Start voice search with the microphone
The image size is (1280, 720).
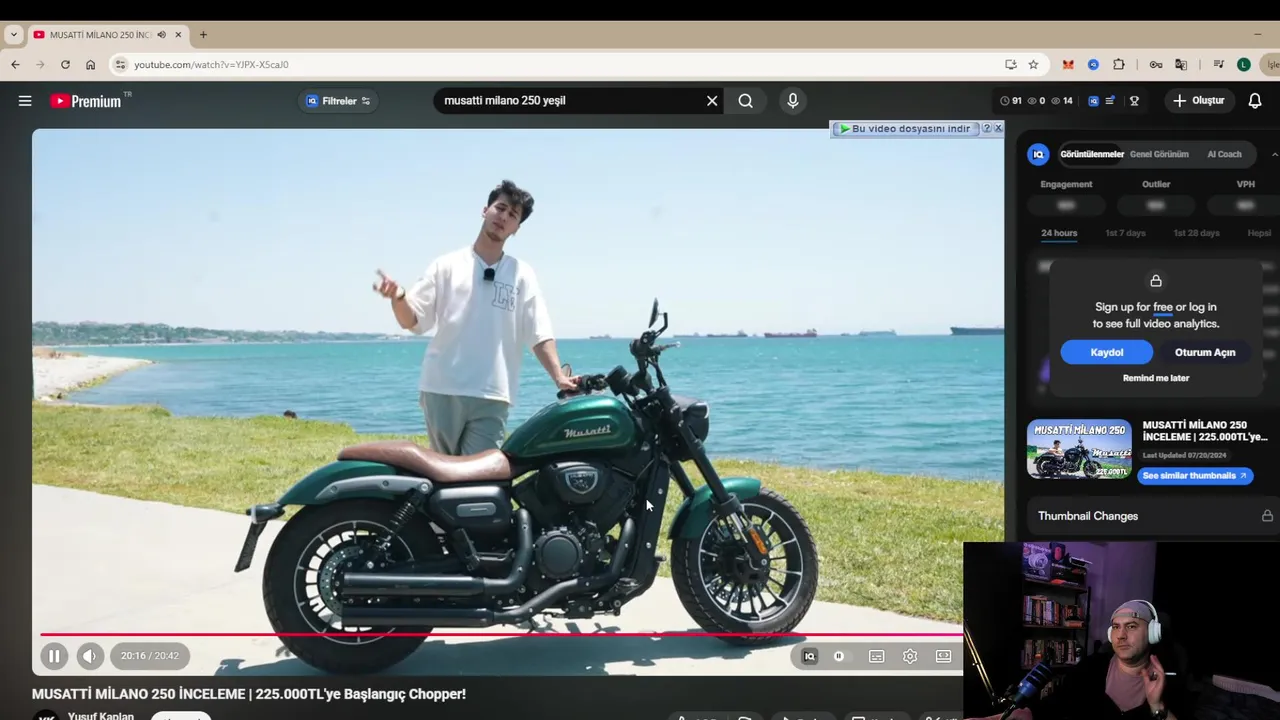(x=793, y=101)
